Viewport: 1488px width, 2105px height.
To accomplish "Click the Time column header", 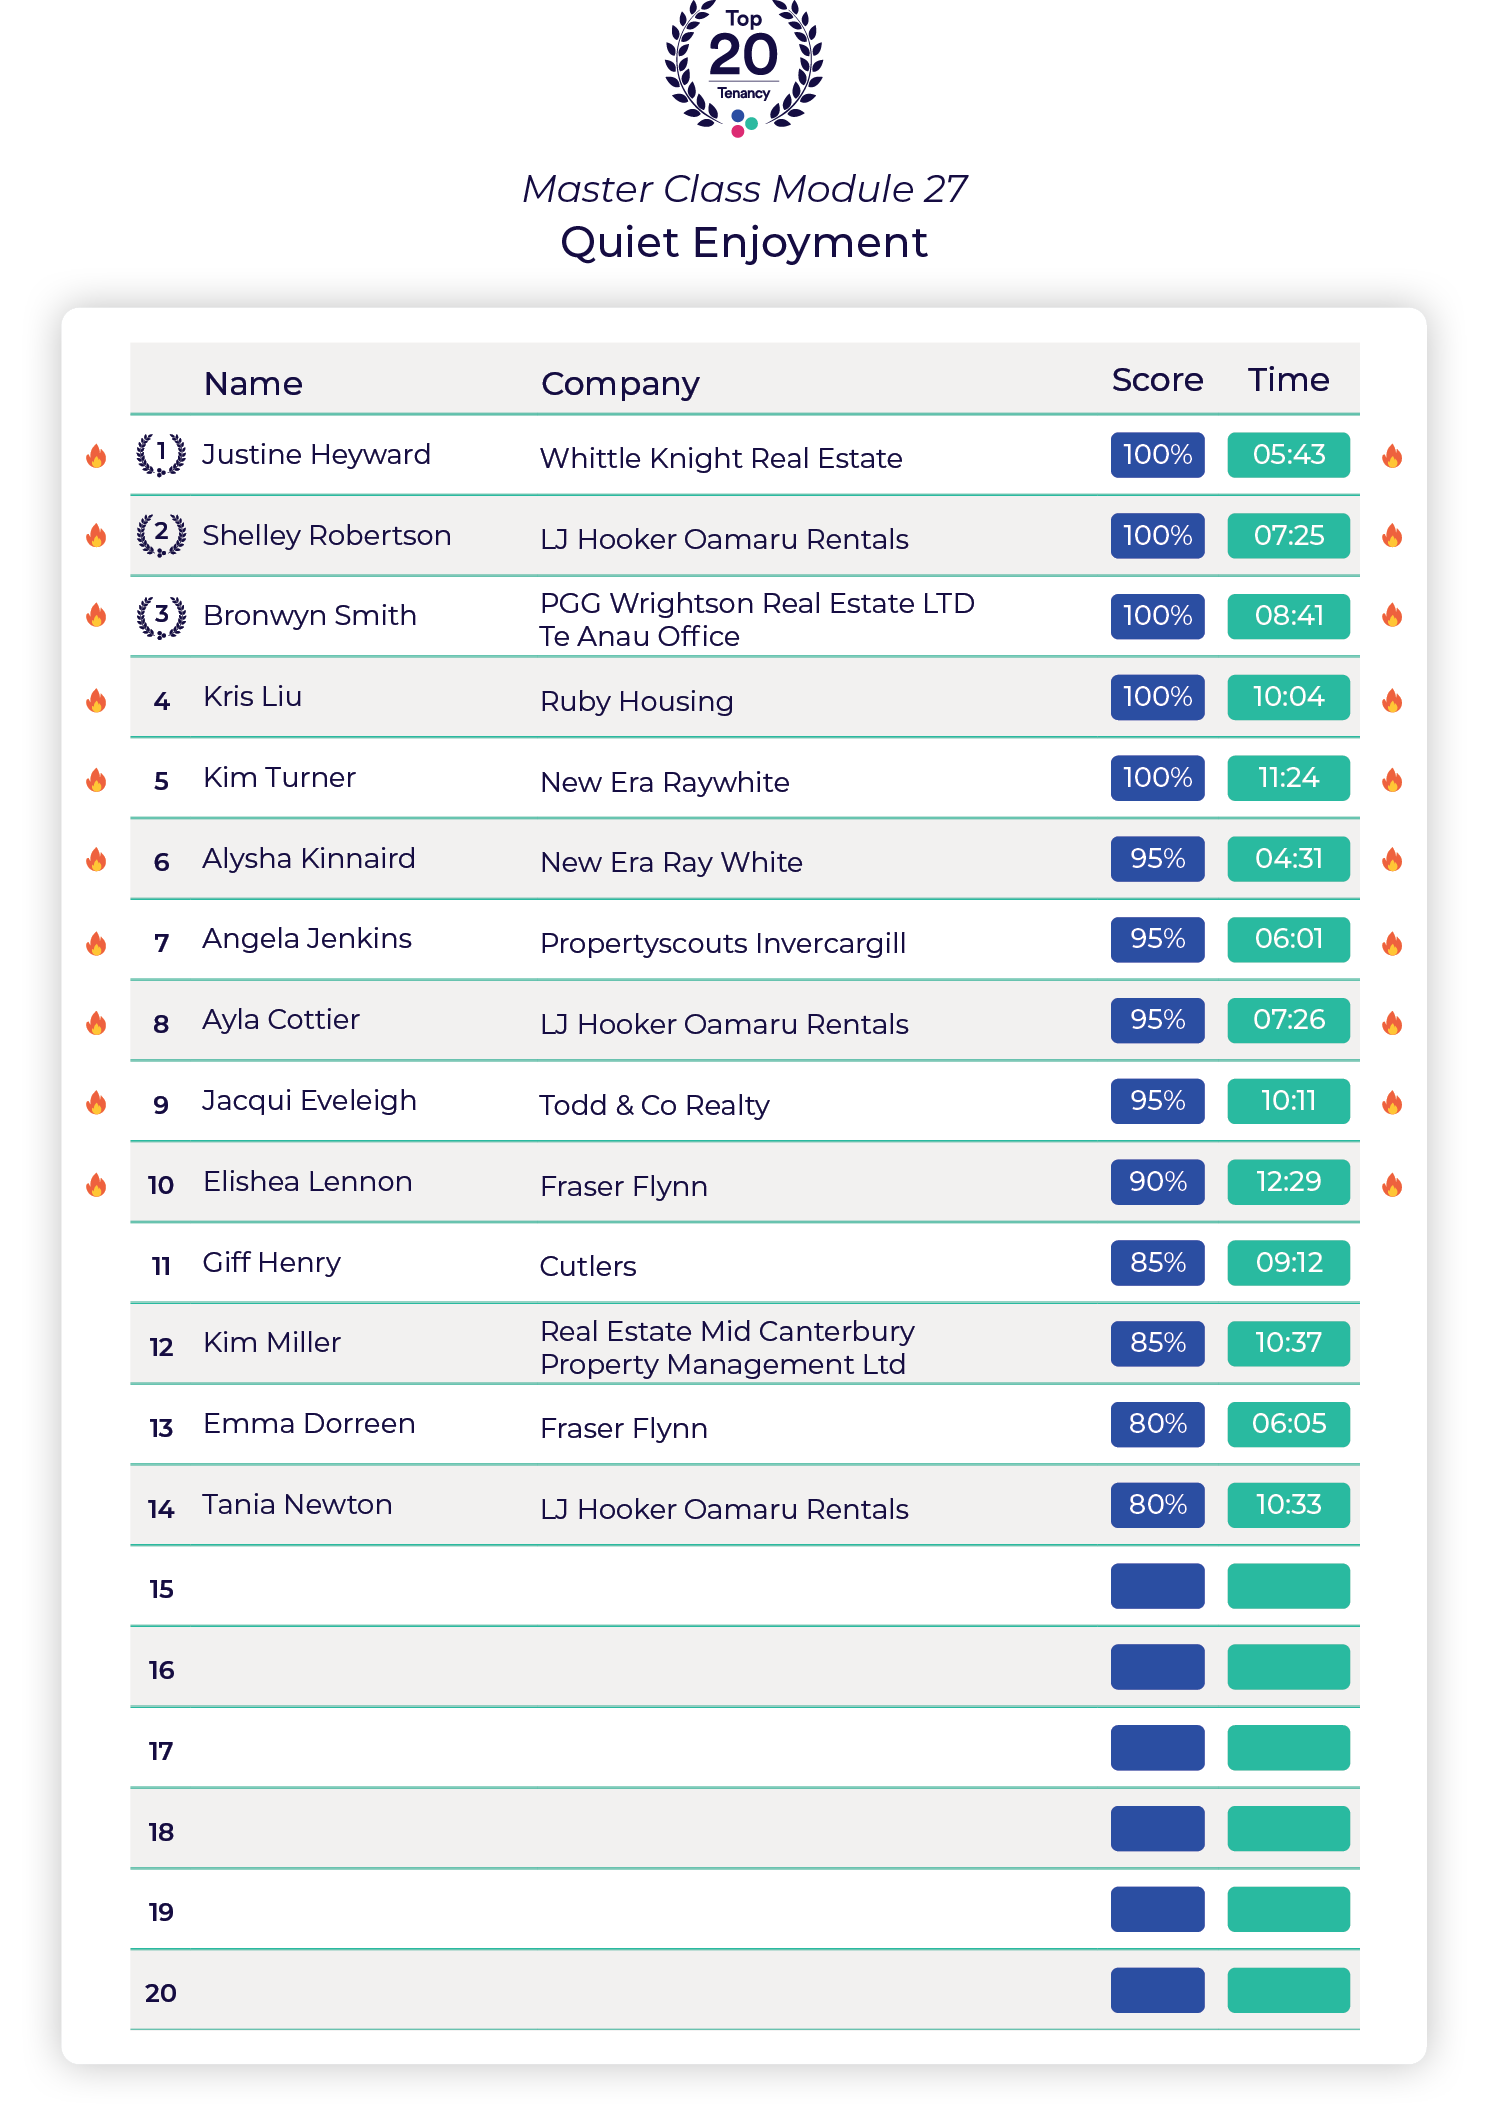I will coord(1288,380).
